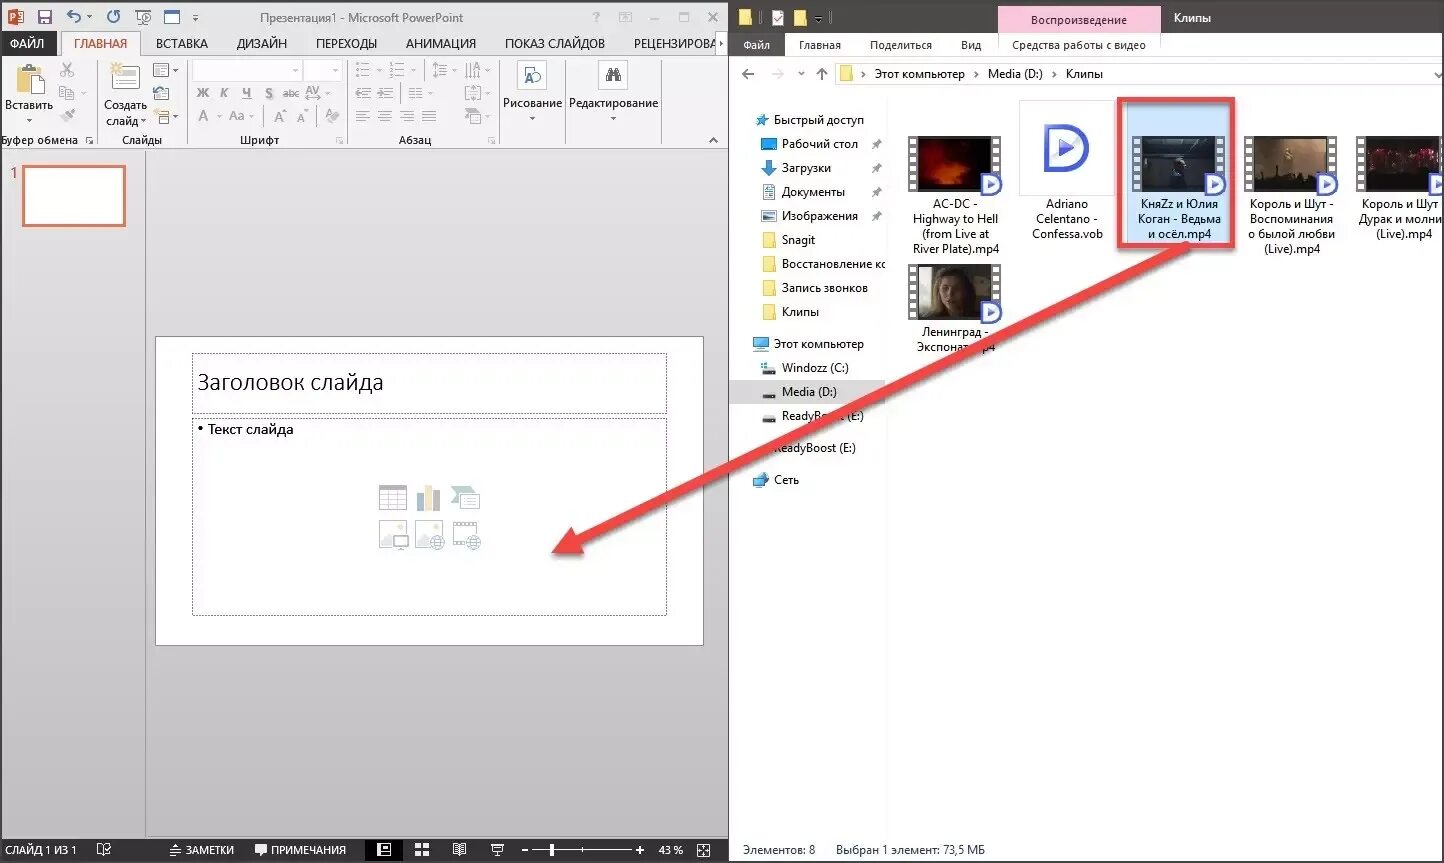Toggle strikethrough abc formatting
The height and width of the screenshot is (863, 1444).
click(x=291, y=93)
